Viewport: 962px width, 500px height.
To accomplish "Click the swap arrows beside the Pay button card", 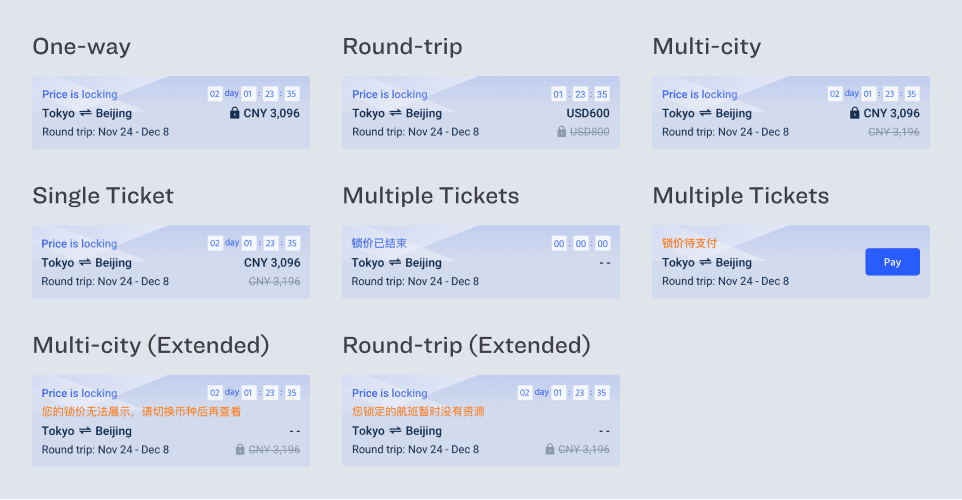I will (x=706, y=263).
